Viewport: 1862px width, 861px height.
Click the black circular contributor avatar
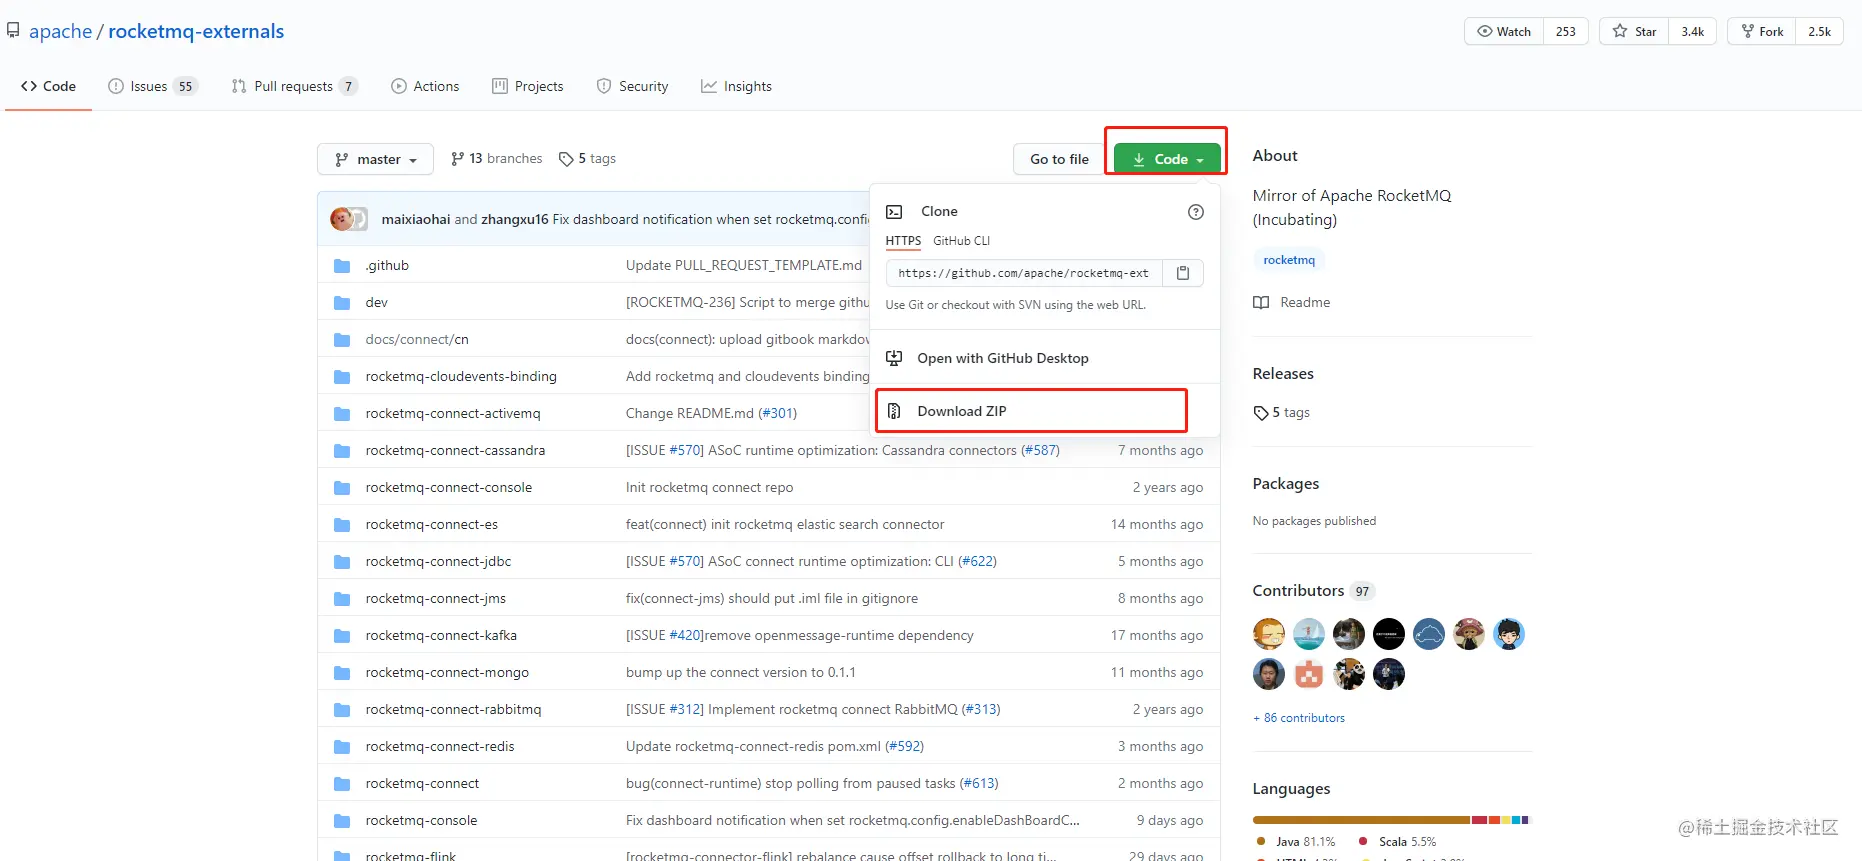tap(1389, 634)
